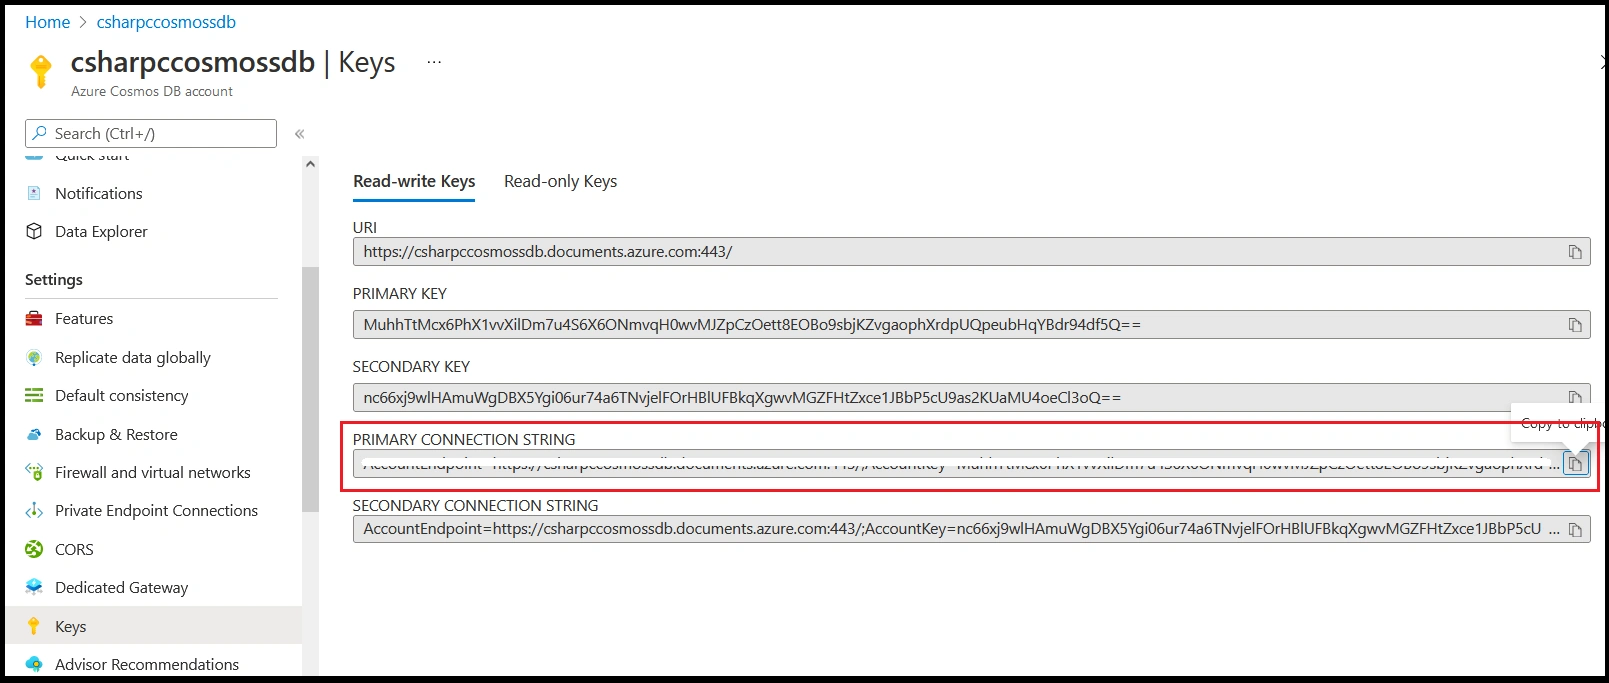Click the Features toolbox icon
The height and width of the screenshot is (683, 1609).
tap(34, 319)
